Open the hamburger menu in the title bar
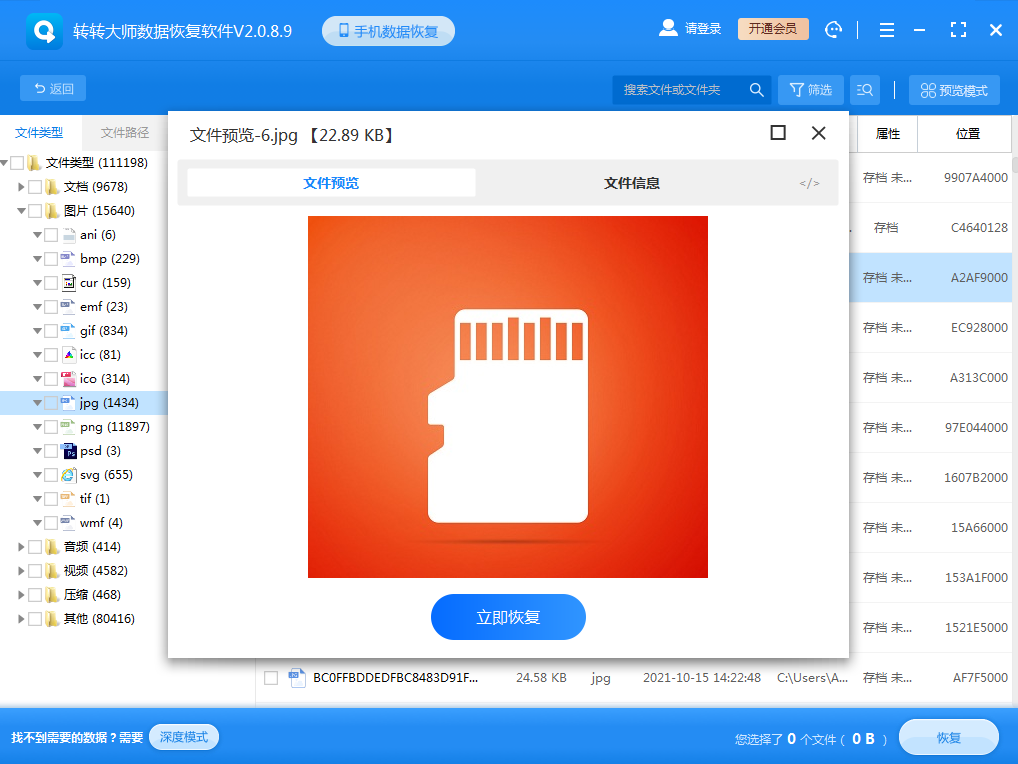The height and width of the screenshot is (764, 1018). click(886, 29)
